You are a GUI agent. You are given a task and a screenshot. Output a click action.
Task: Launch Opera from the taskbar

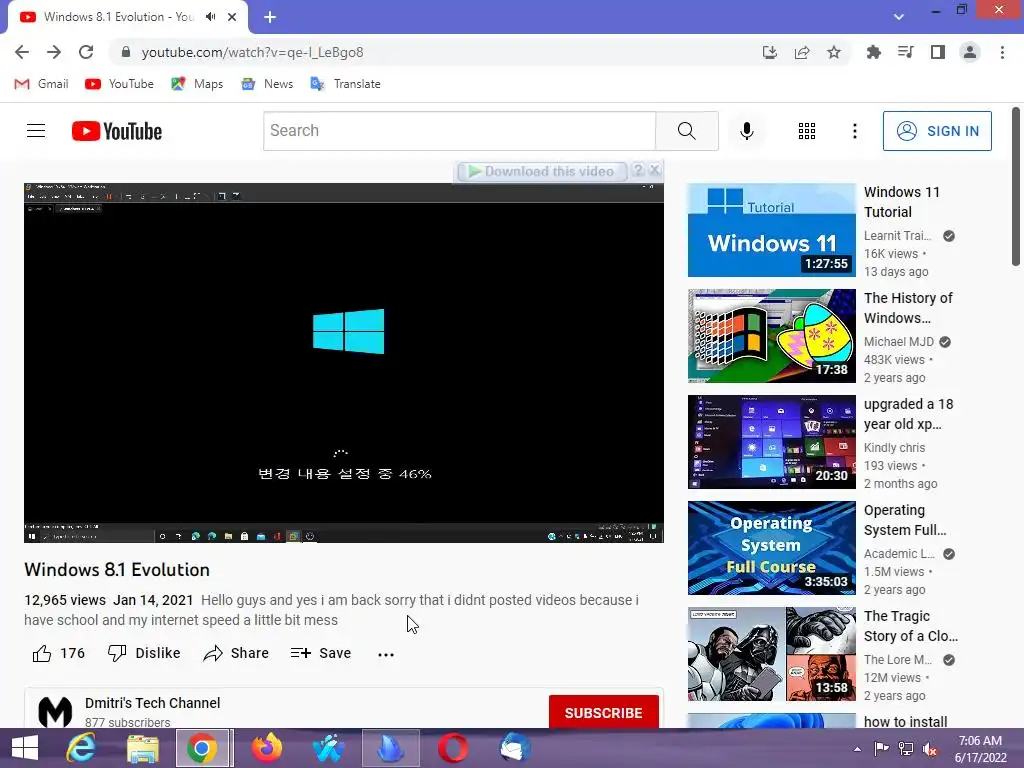[x=453, y=748]
